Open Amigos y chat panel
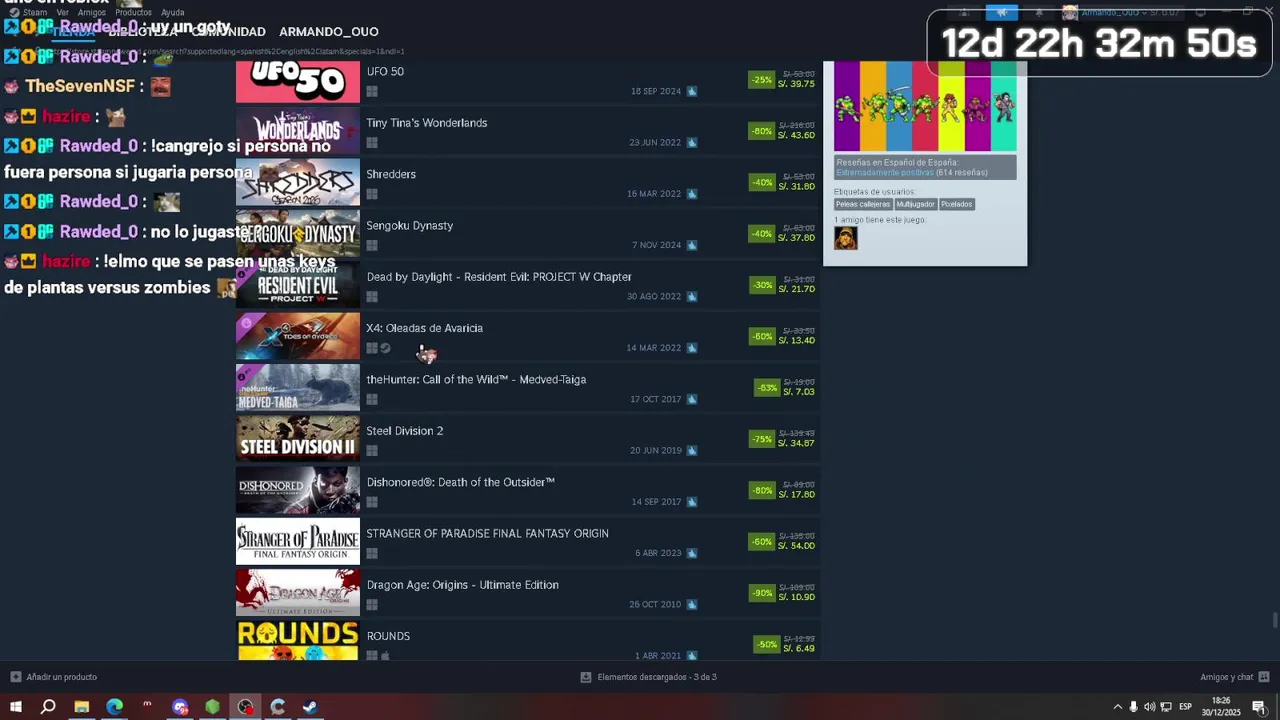Viewport: 1280px width, 720px height. 1235,677
